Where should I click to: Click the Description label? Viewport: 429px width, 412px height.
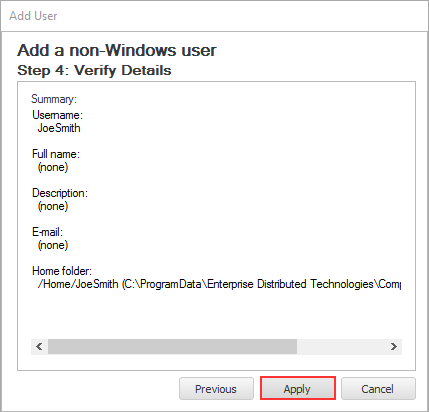60,193
